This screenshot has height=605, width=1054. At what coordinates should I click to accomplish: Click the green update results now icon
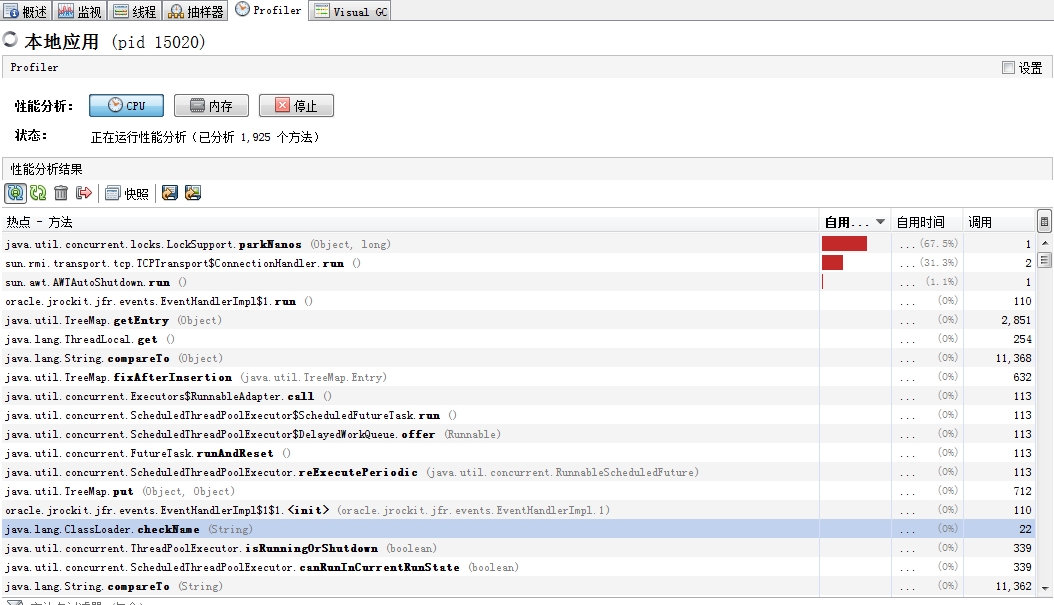pyautogui.click(x=38, y=194)
